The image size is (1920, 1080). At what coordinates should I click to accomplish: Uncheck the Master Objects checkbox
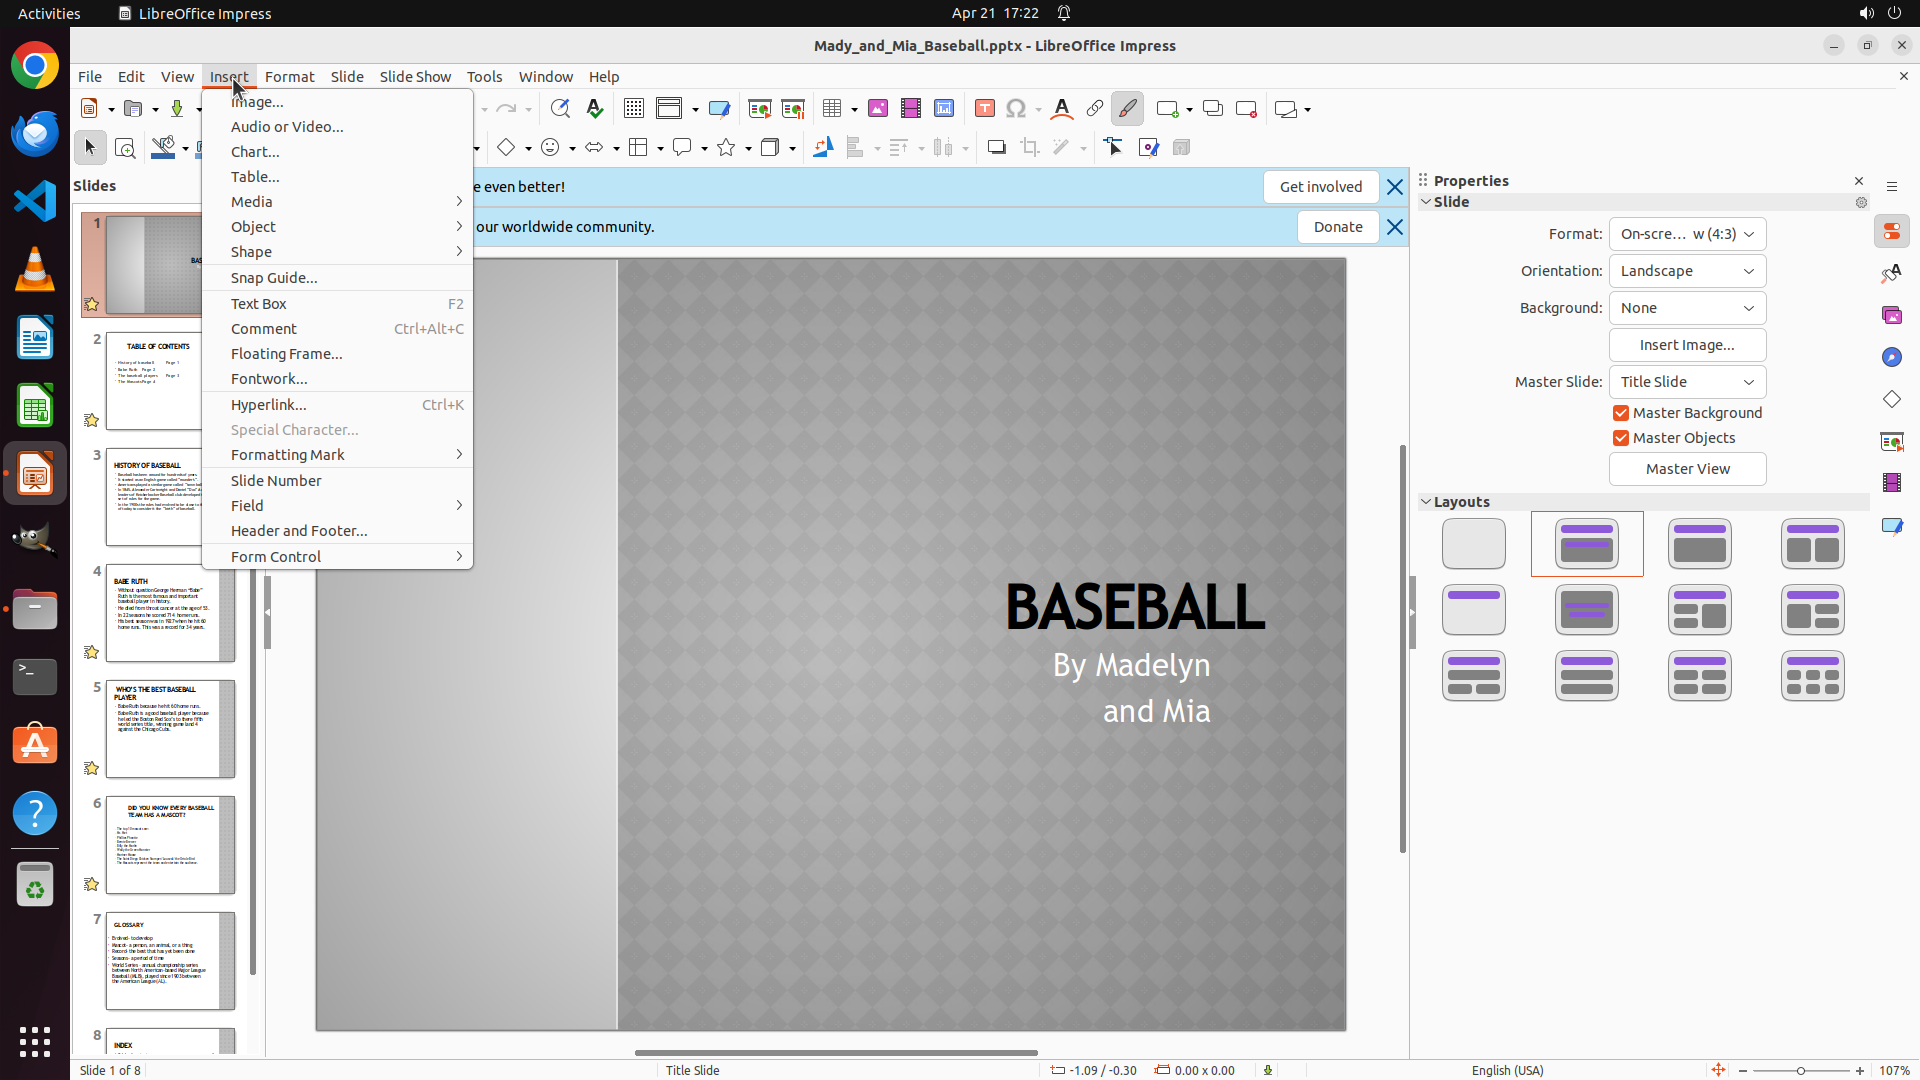pos(1621,438)
